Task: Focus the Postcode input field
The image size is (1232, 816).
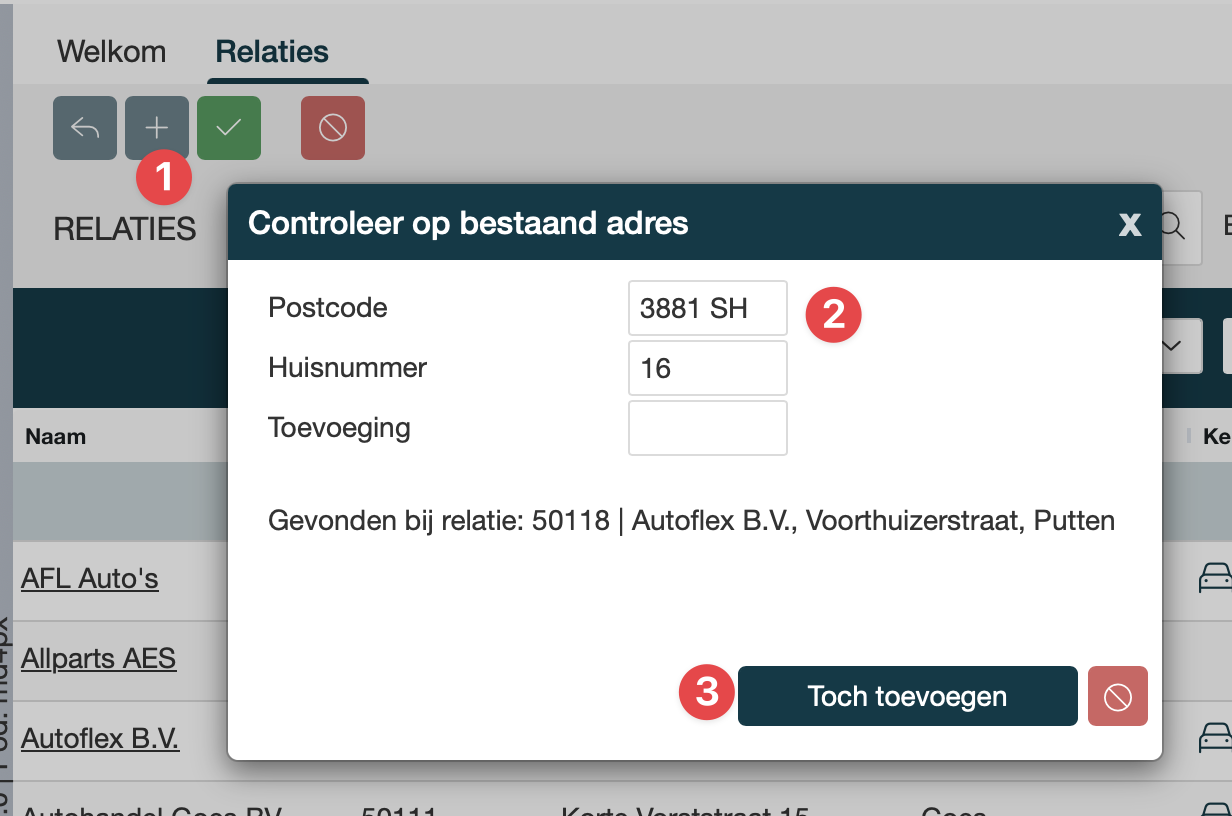Action: pos(707,308)
